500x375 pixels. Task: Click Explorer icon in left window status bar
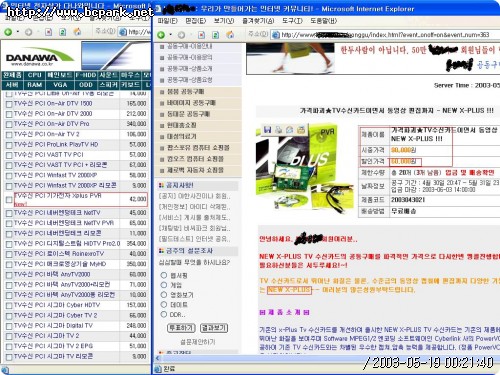5,370
